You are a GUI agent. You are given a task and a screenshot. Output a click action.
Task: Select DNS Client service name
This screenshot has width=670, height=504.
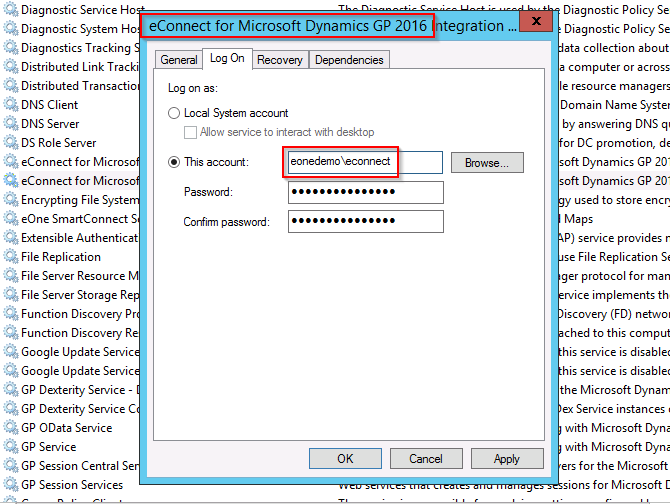click(50, 105)
